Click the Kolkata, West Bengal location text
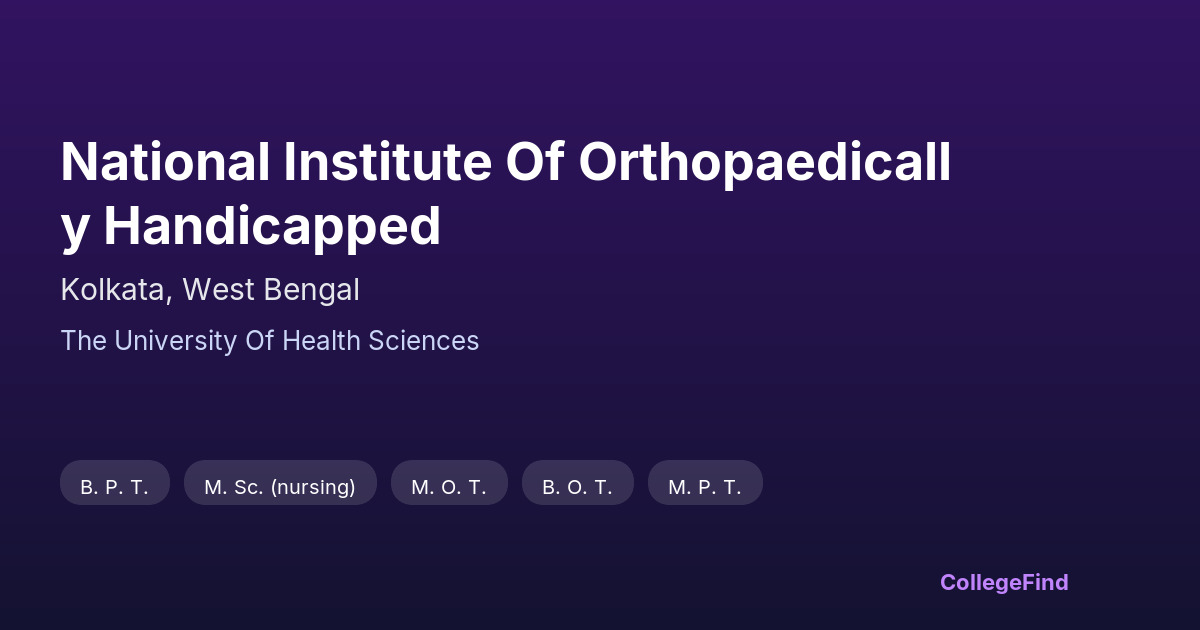 (x=210, y=290)
